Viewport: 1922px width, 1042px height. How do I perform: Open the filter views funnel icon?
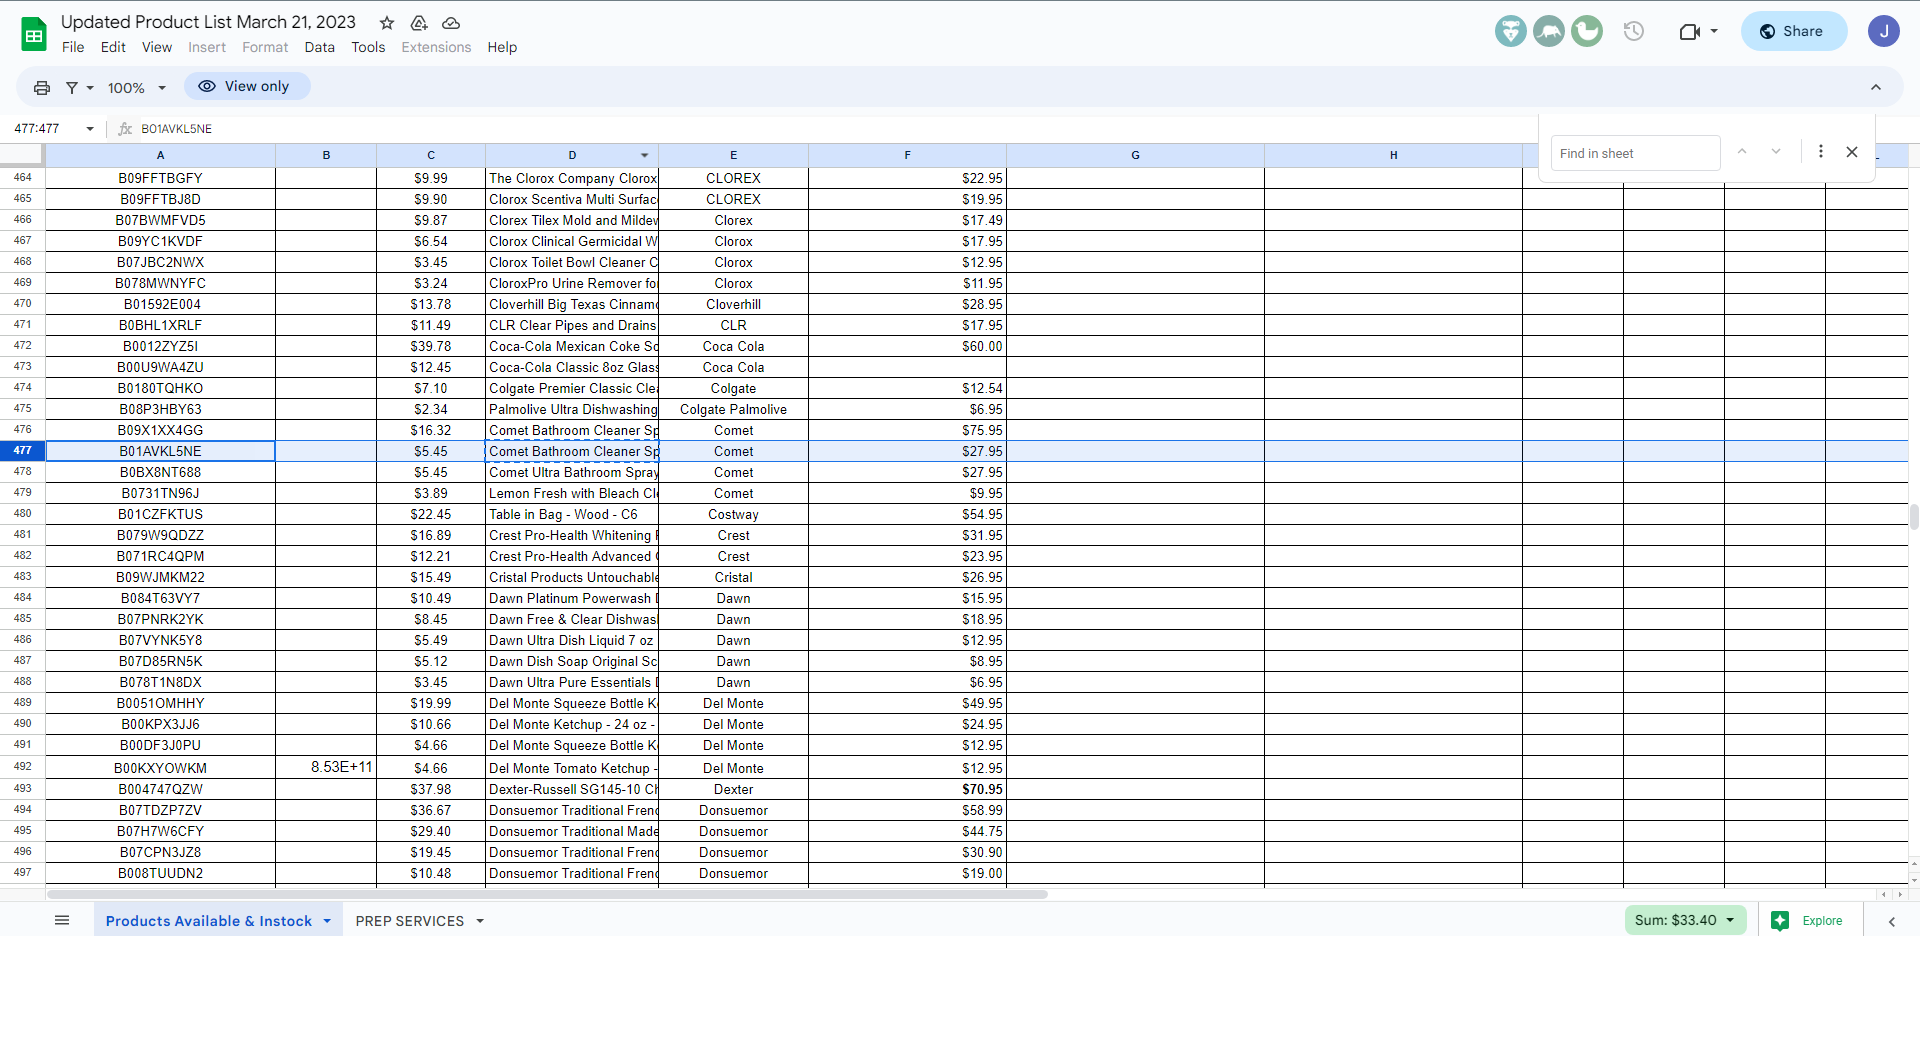pyautogui.click(x=72, y=88)
